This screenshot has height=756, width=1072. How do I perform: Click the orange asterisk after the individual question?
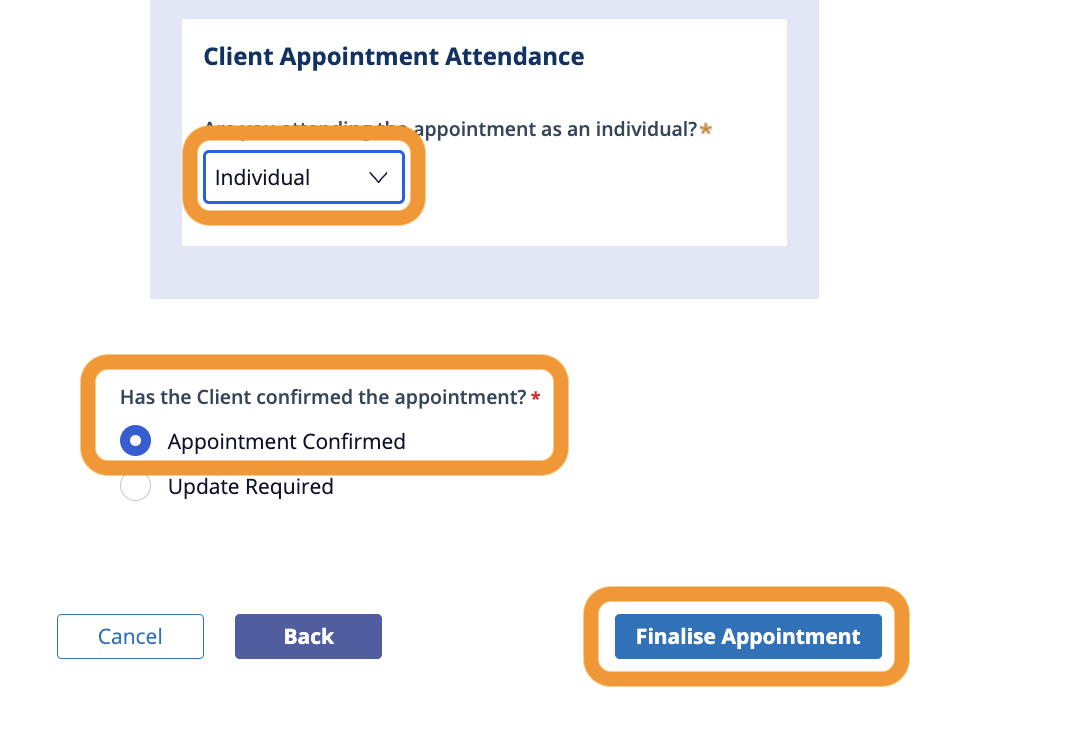coord(706,129)
